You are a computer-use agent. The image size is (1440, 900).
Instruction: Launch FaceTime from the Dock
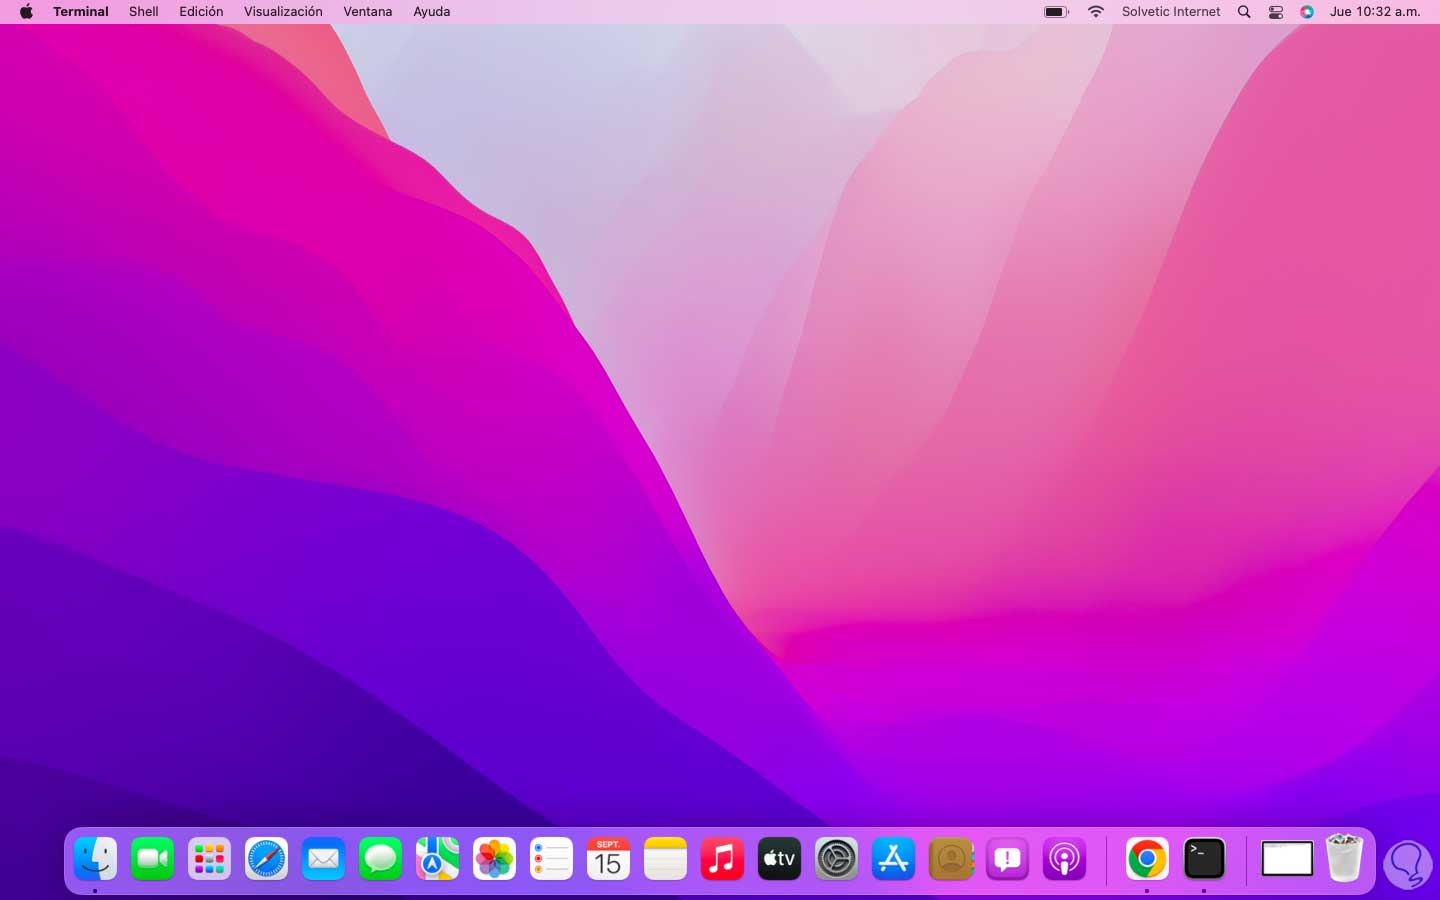pyautogui.click(x=152, y=859)
